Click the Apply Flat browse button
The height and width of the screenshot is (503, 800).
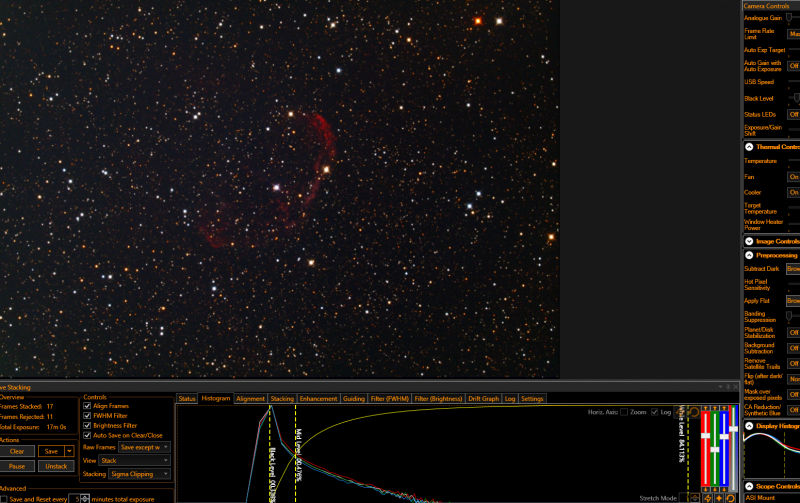[x=793, y=300]
